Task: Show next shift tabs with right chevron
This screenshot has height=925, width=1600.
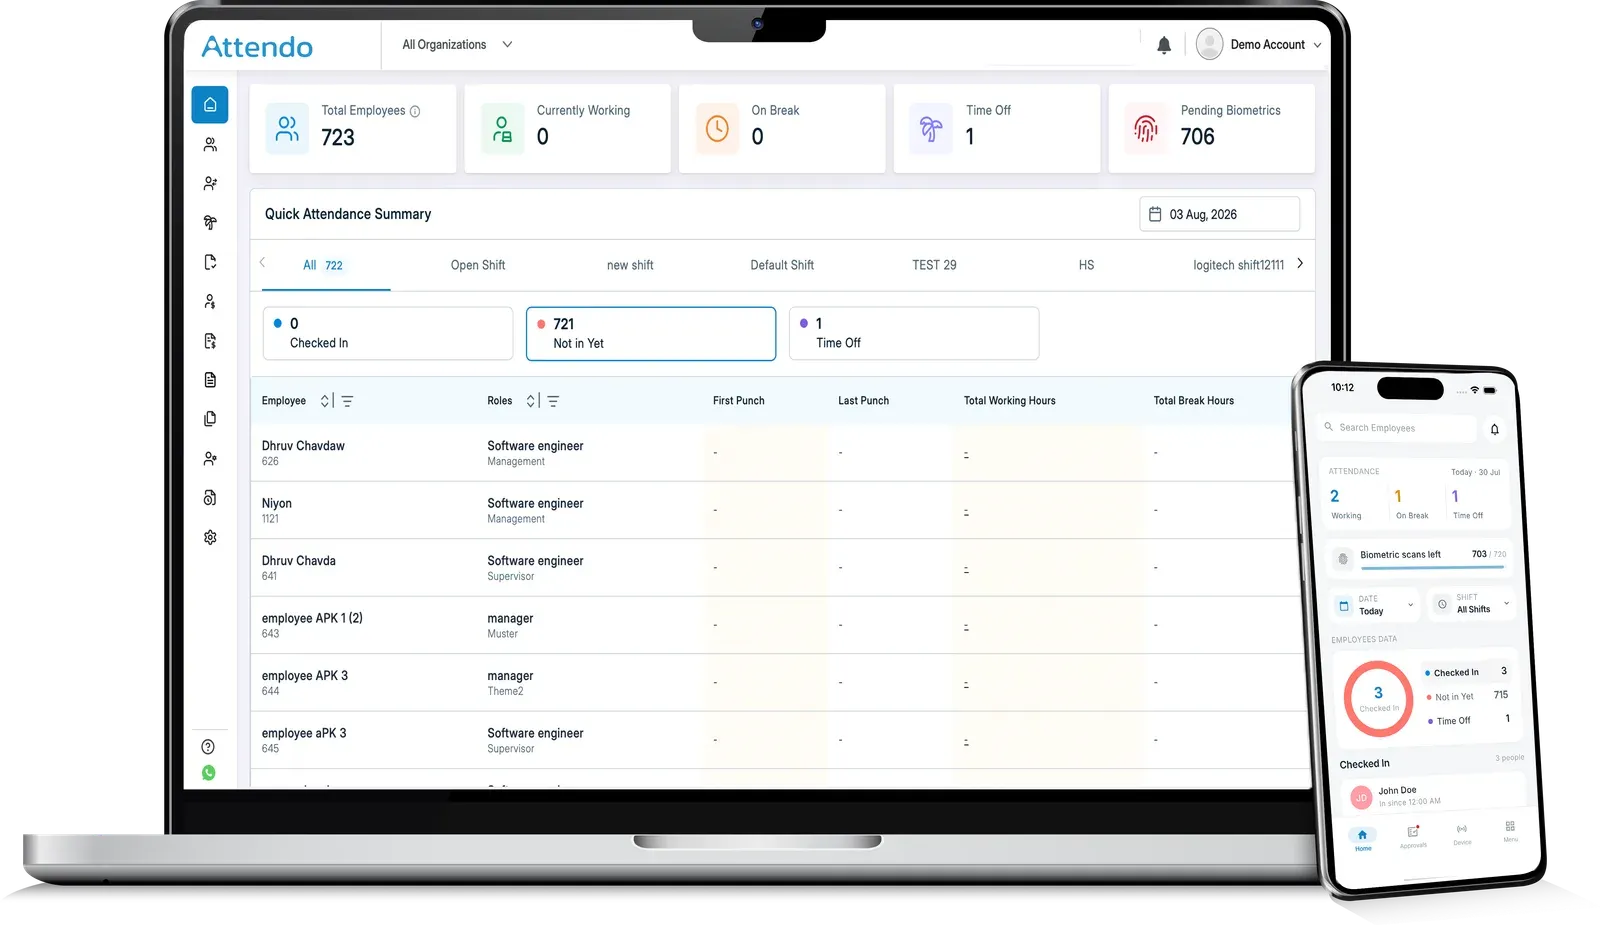Action: coord(1300,264)
